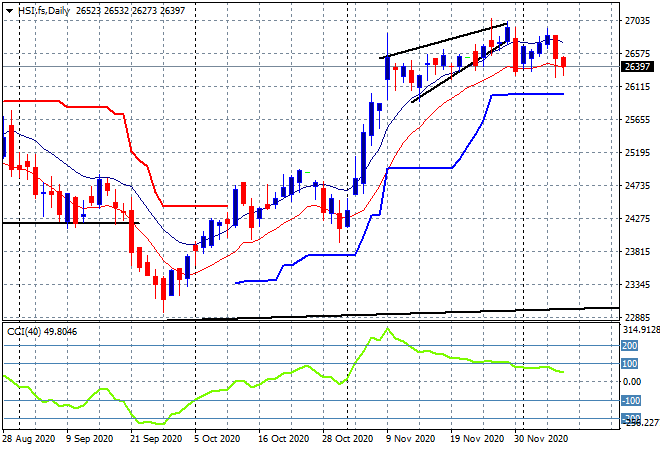Click the 23345 price axis label
This screenshot has height=450, width=660.
coord(637,285)
